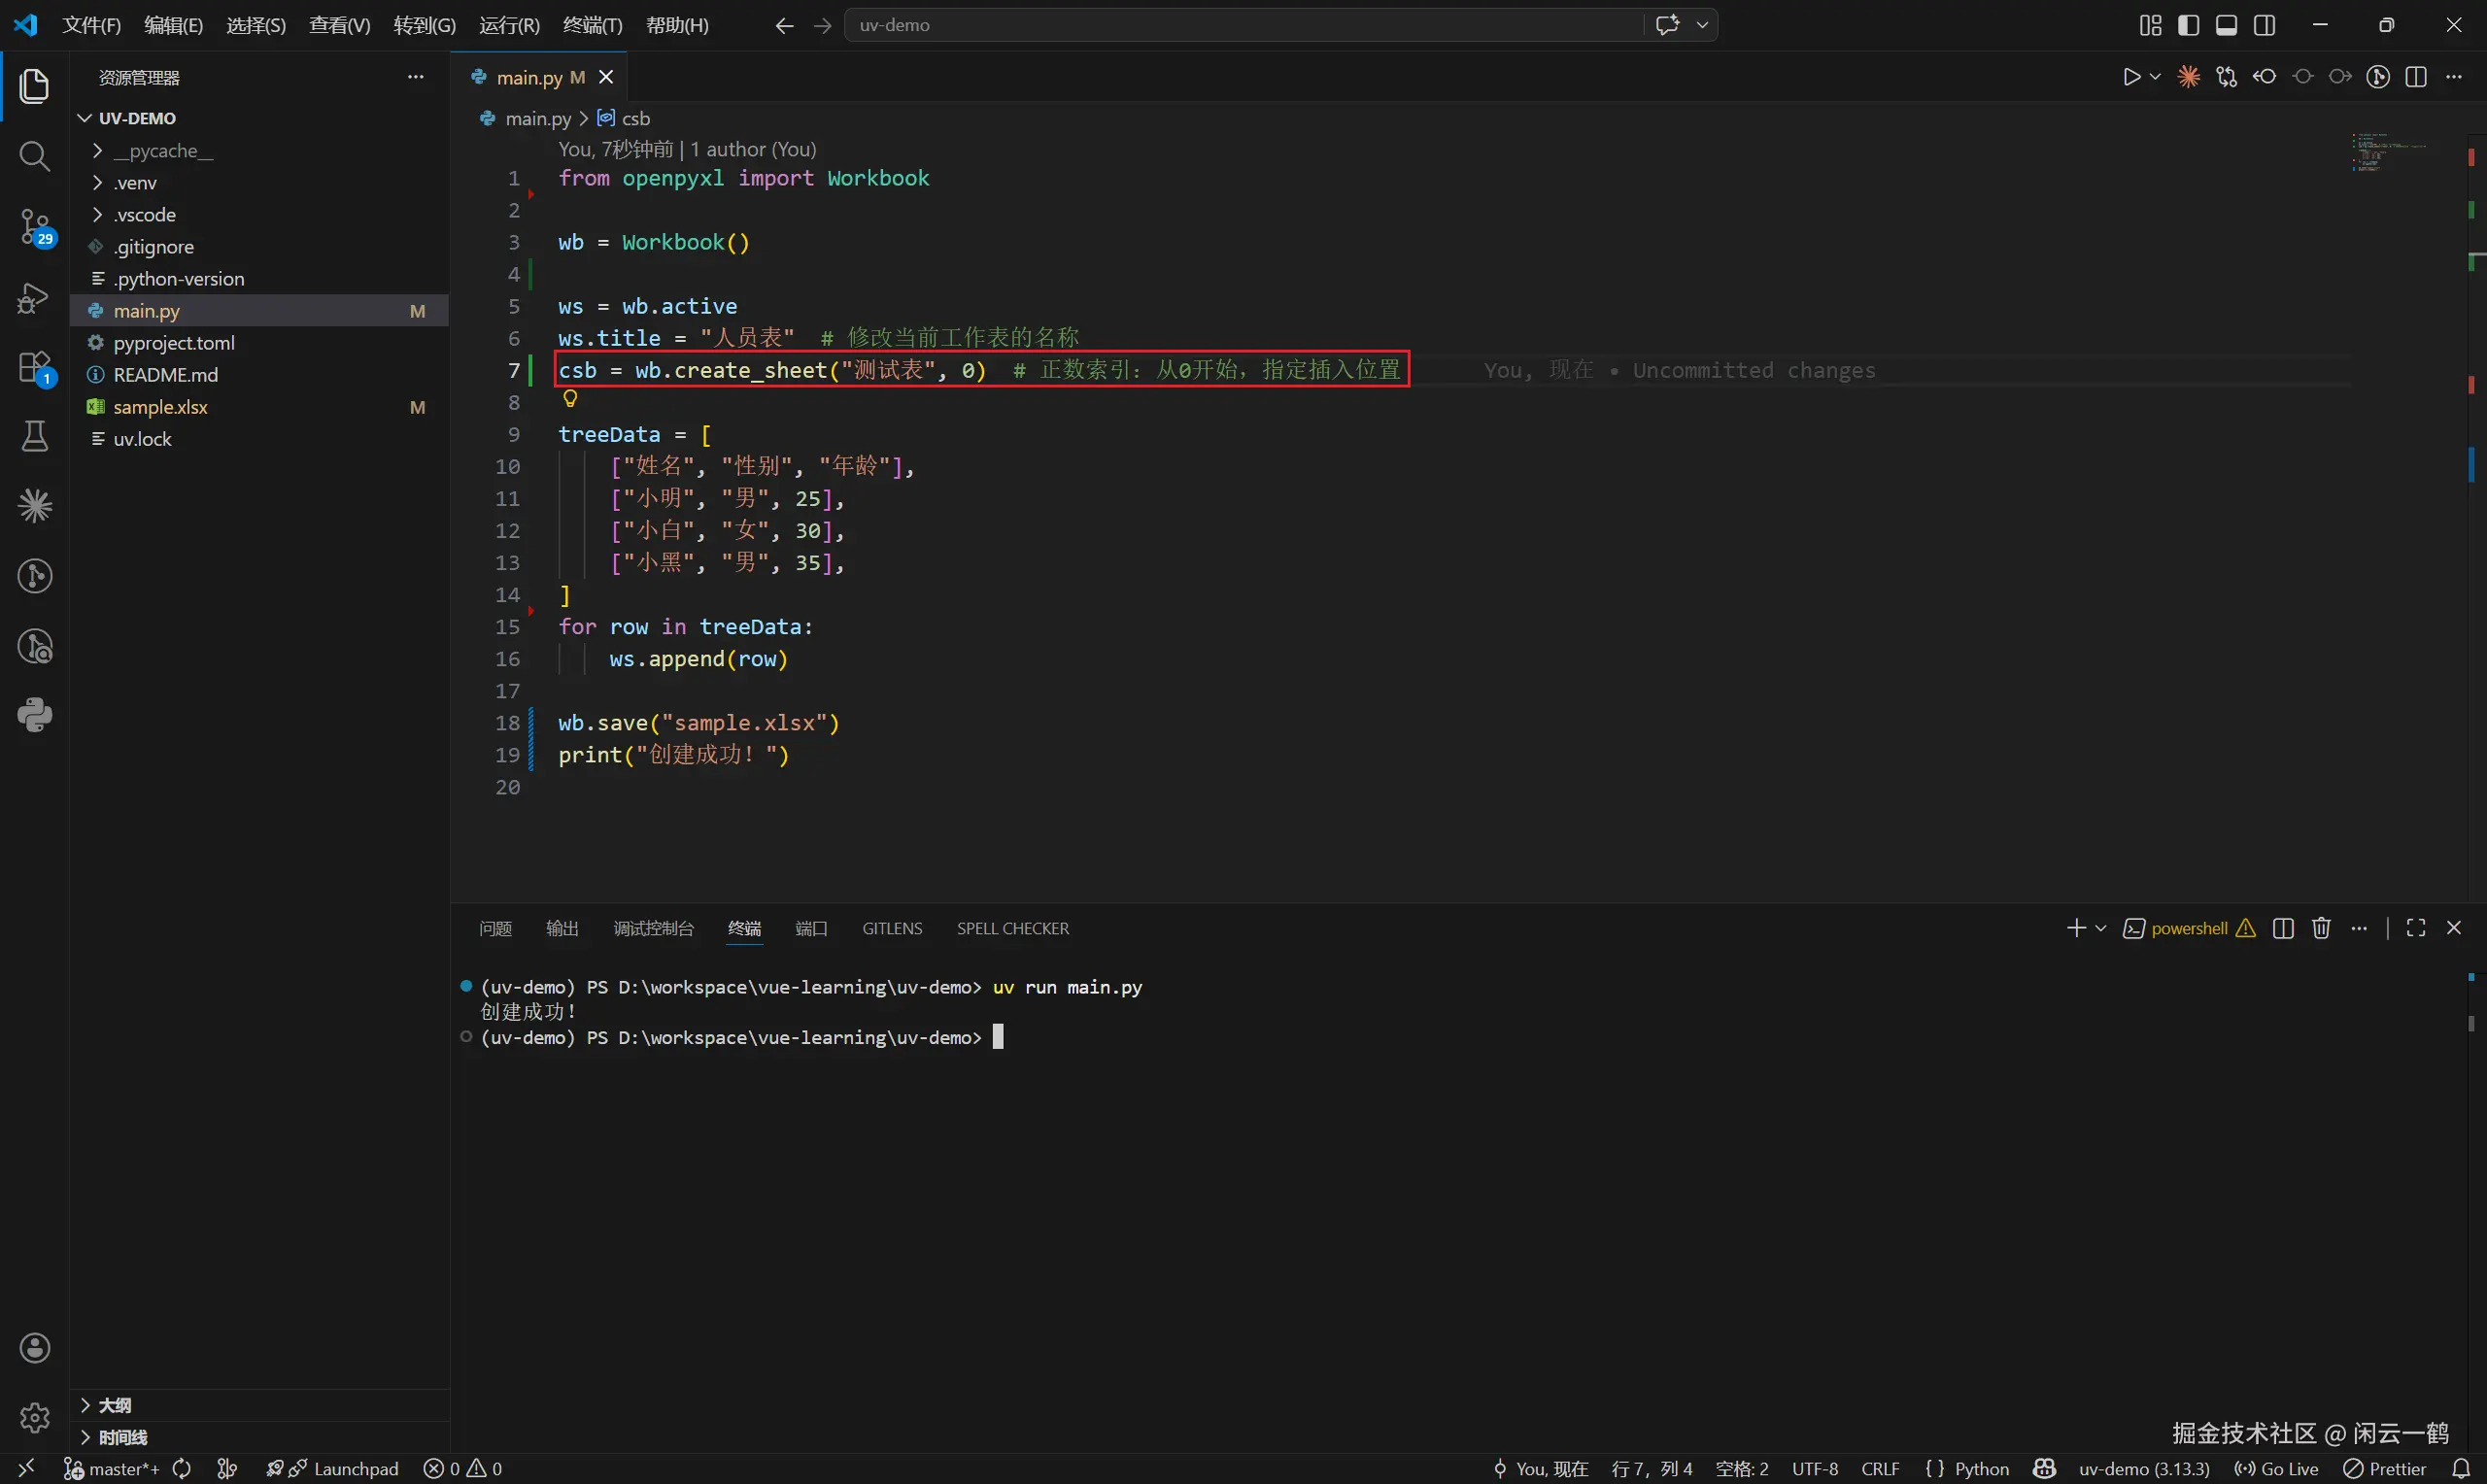Screen dimensions: 2487x1484
Task: Open the Extensions view
Action: [34, 367]
